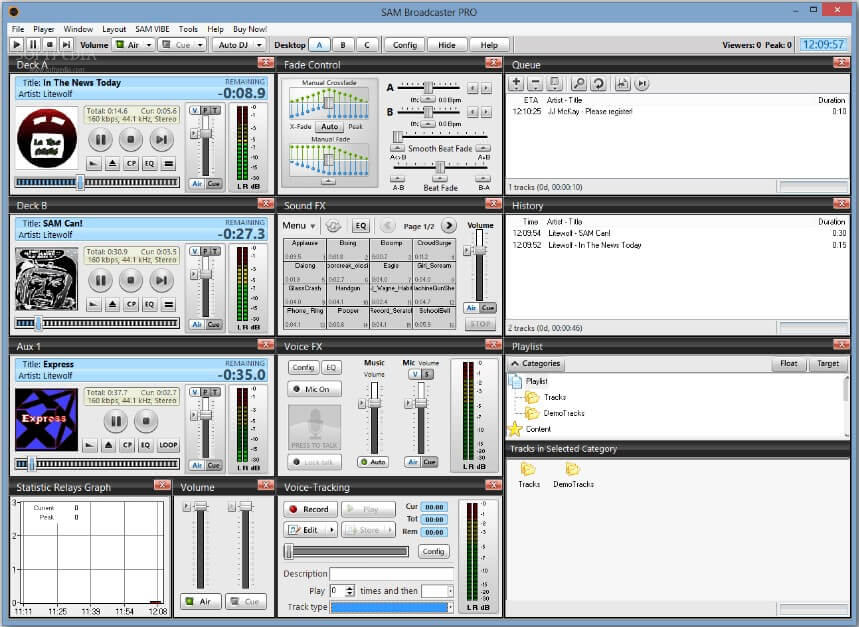Open the Tracks folder in selected category
Image resolution: width=859 pixels, height=627 pixels.
tap(529, 475)
